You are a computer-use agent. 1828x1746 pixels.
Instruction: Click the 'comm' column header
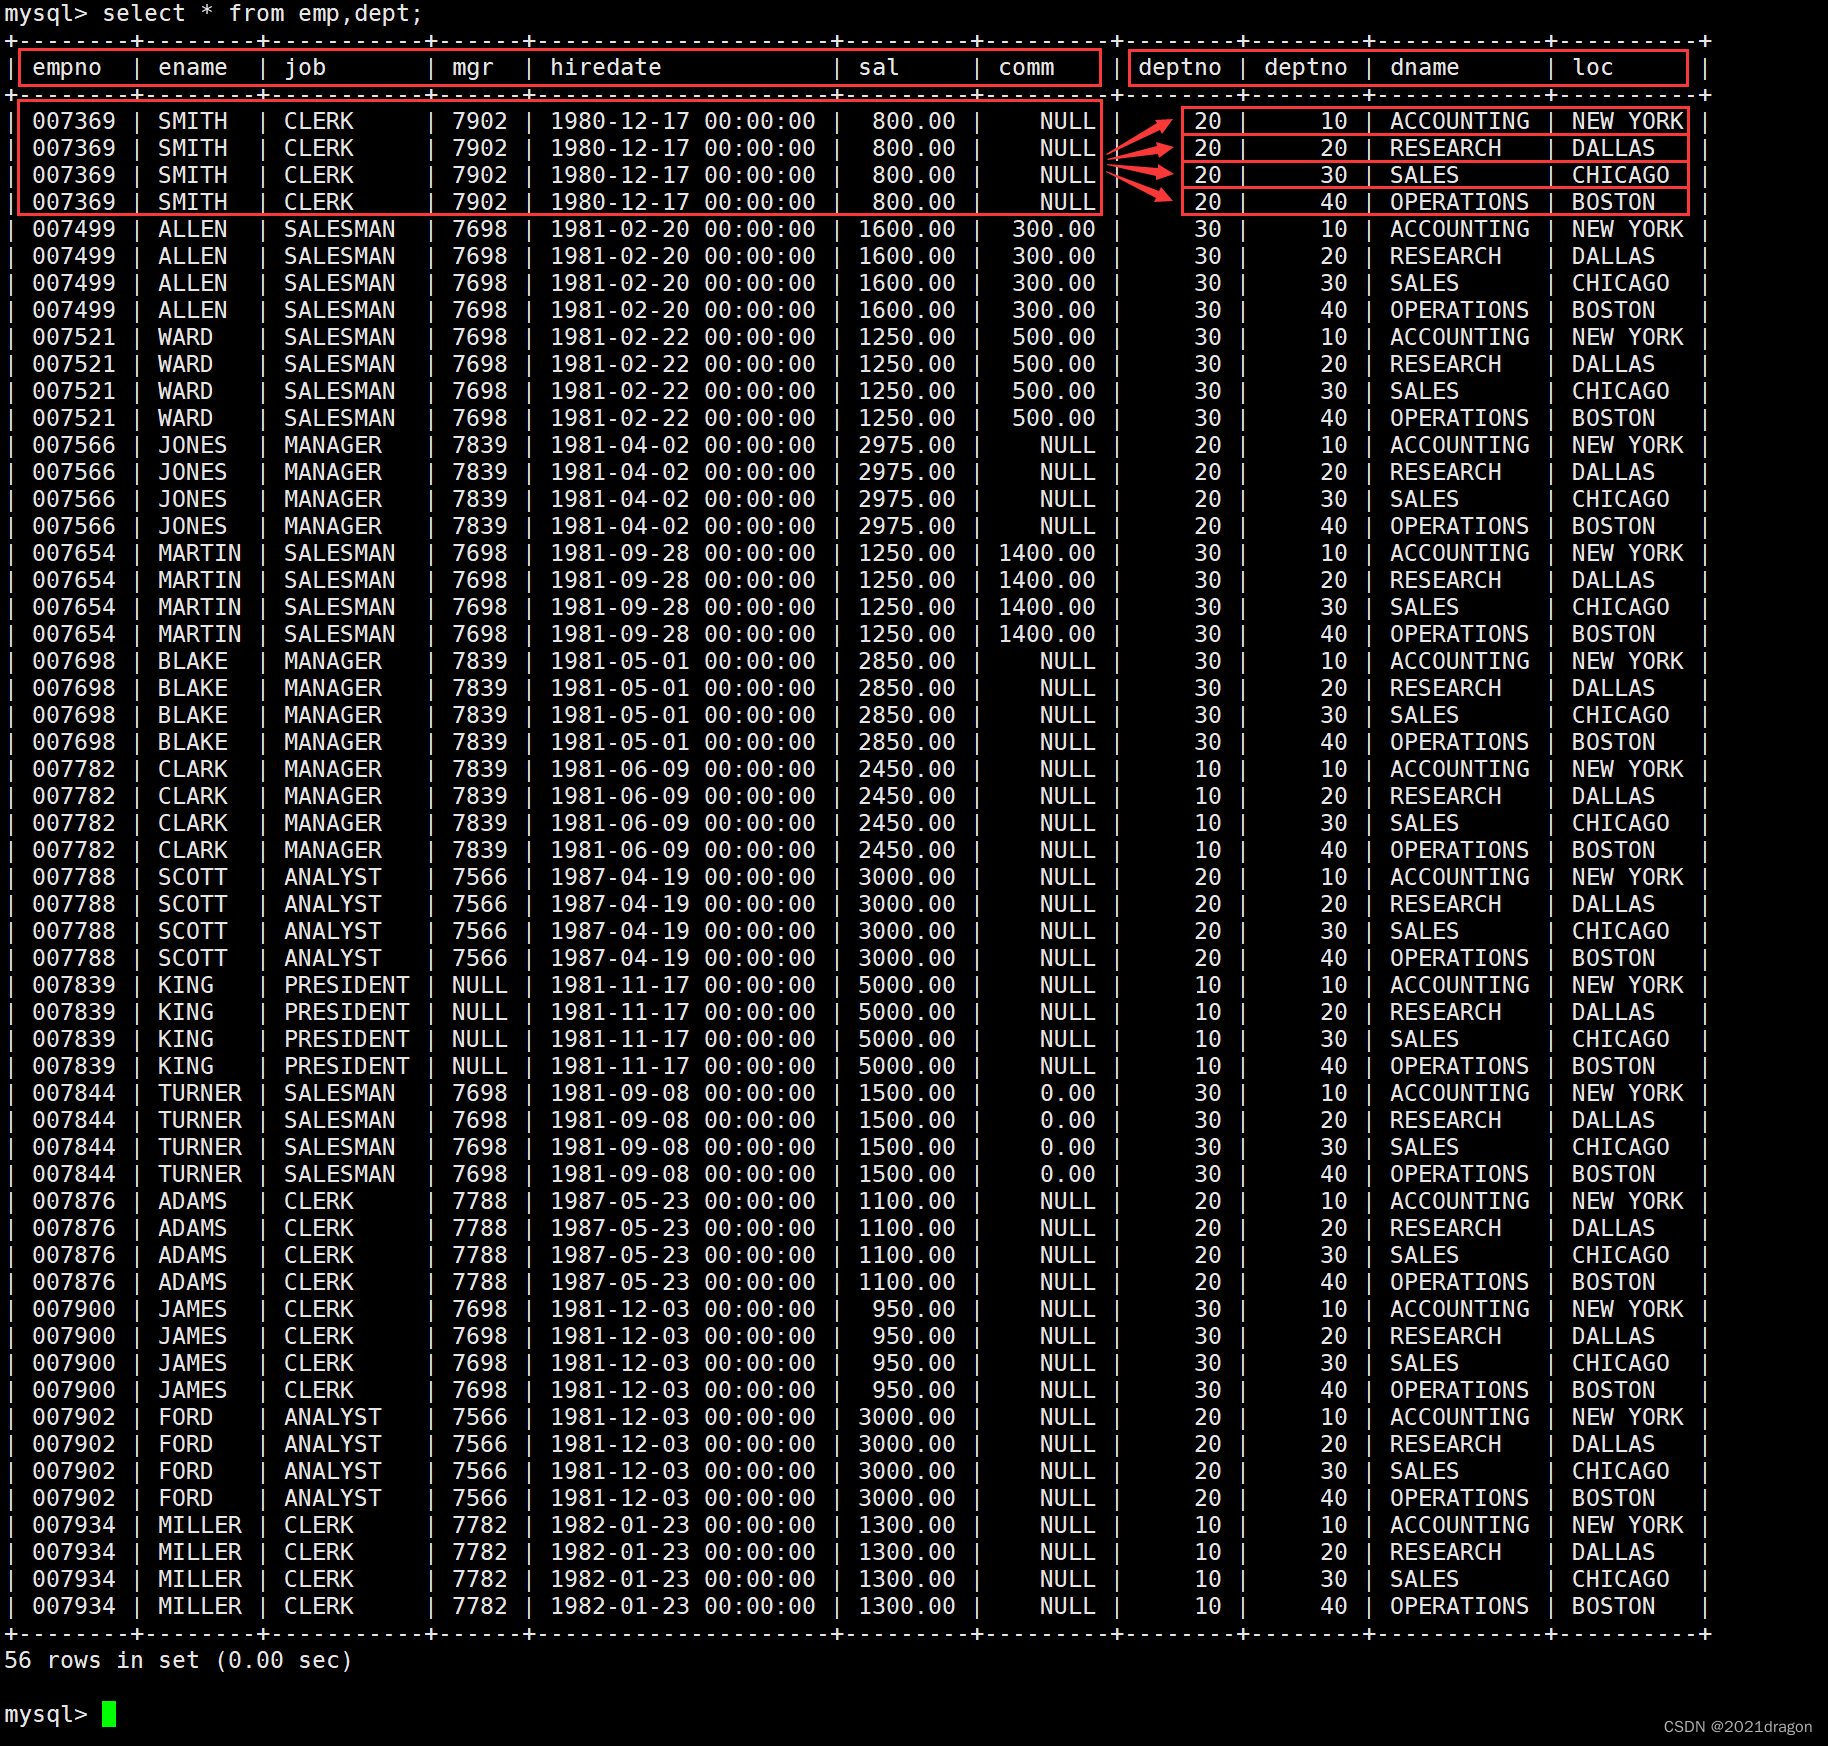tap(1027, 68)
